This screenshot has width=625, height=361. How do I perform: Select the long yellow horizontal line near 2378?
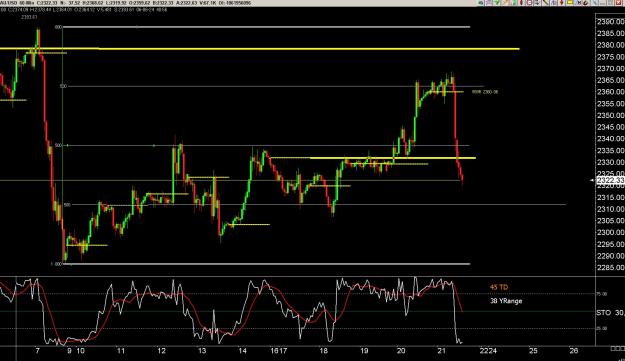(x=259, y=49)
